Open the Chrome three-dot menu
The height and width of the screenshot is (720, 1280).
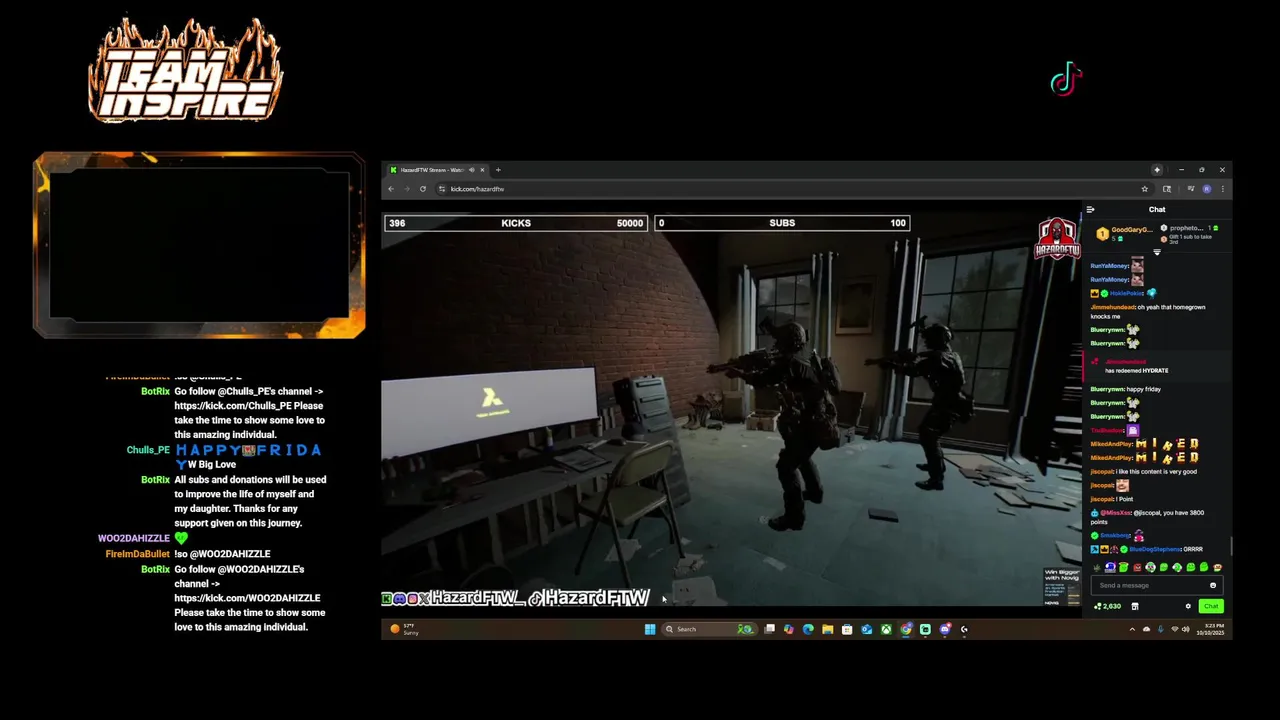(1222, 189)
